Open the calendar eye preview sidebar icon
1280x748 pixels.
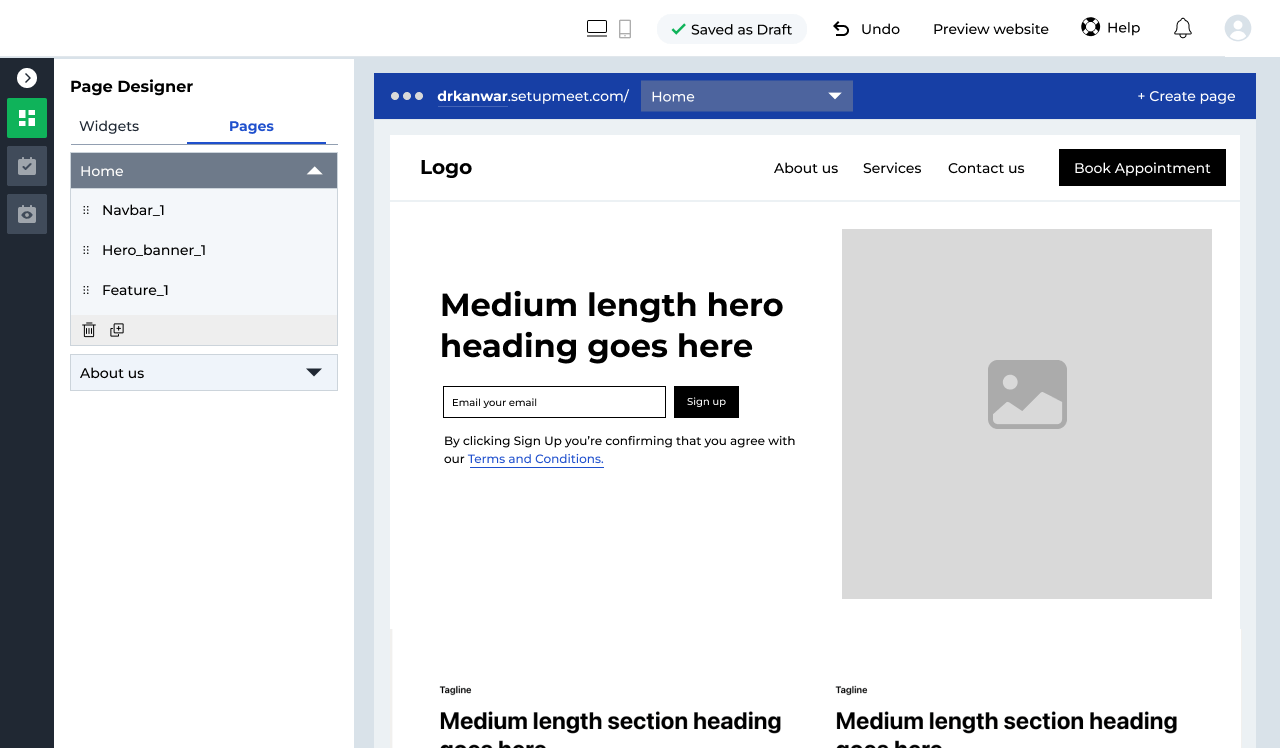(27, 214)
